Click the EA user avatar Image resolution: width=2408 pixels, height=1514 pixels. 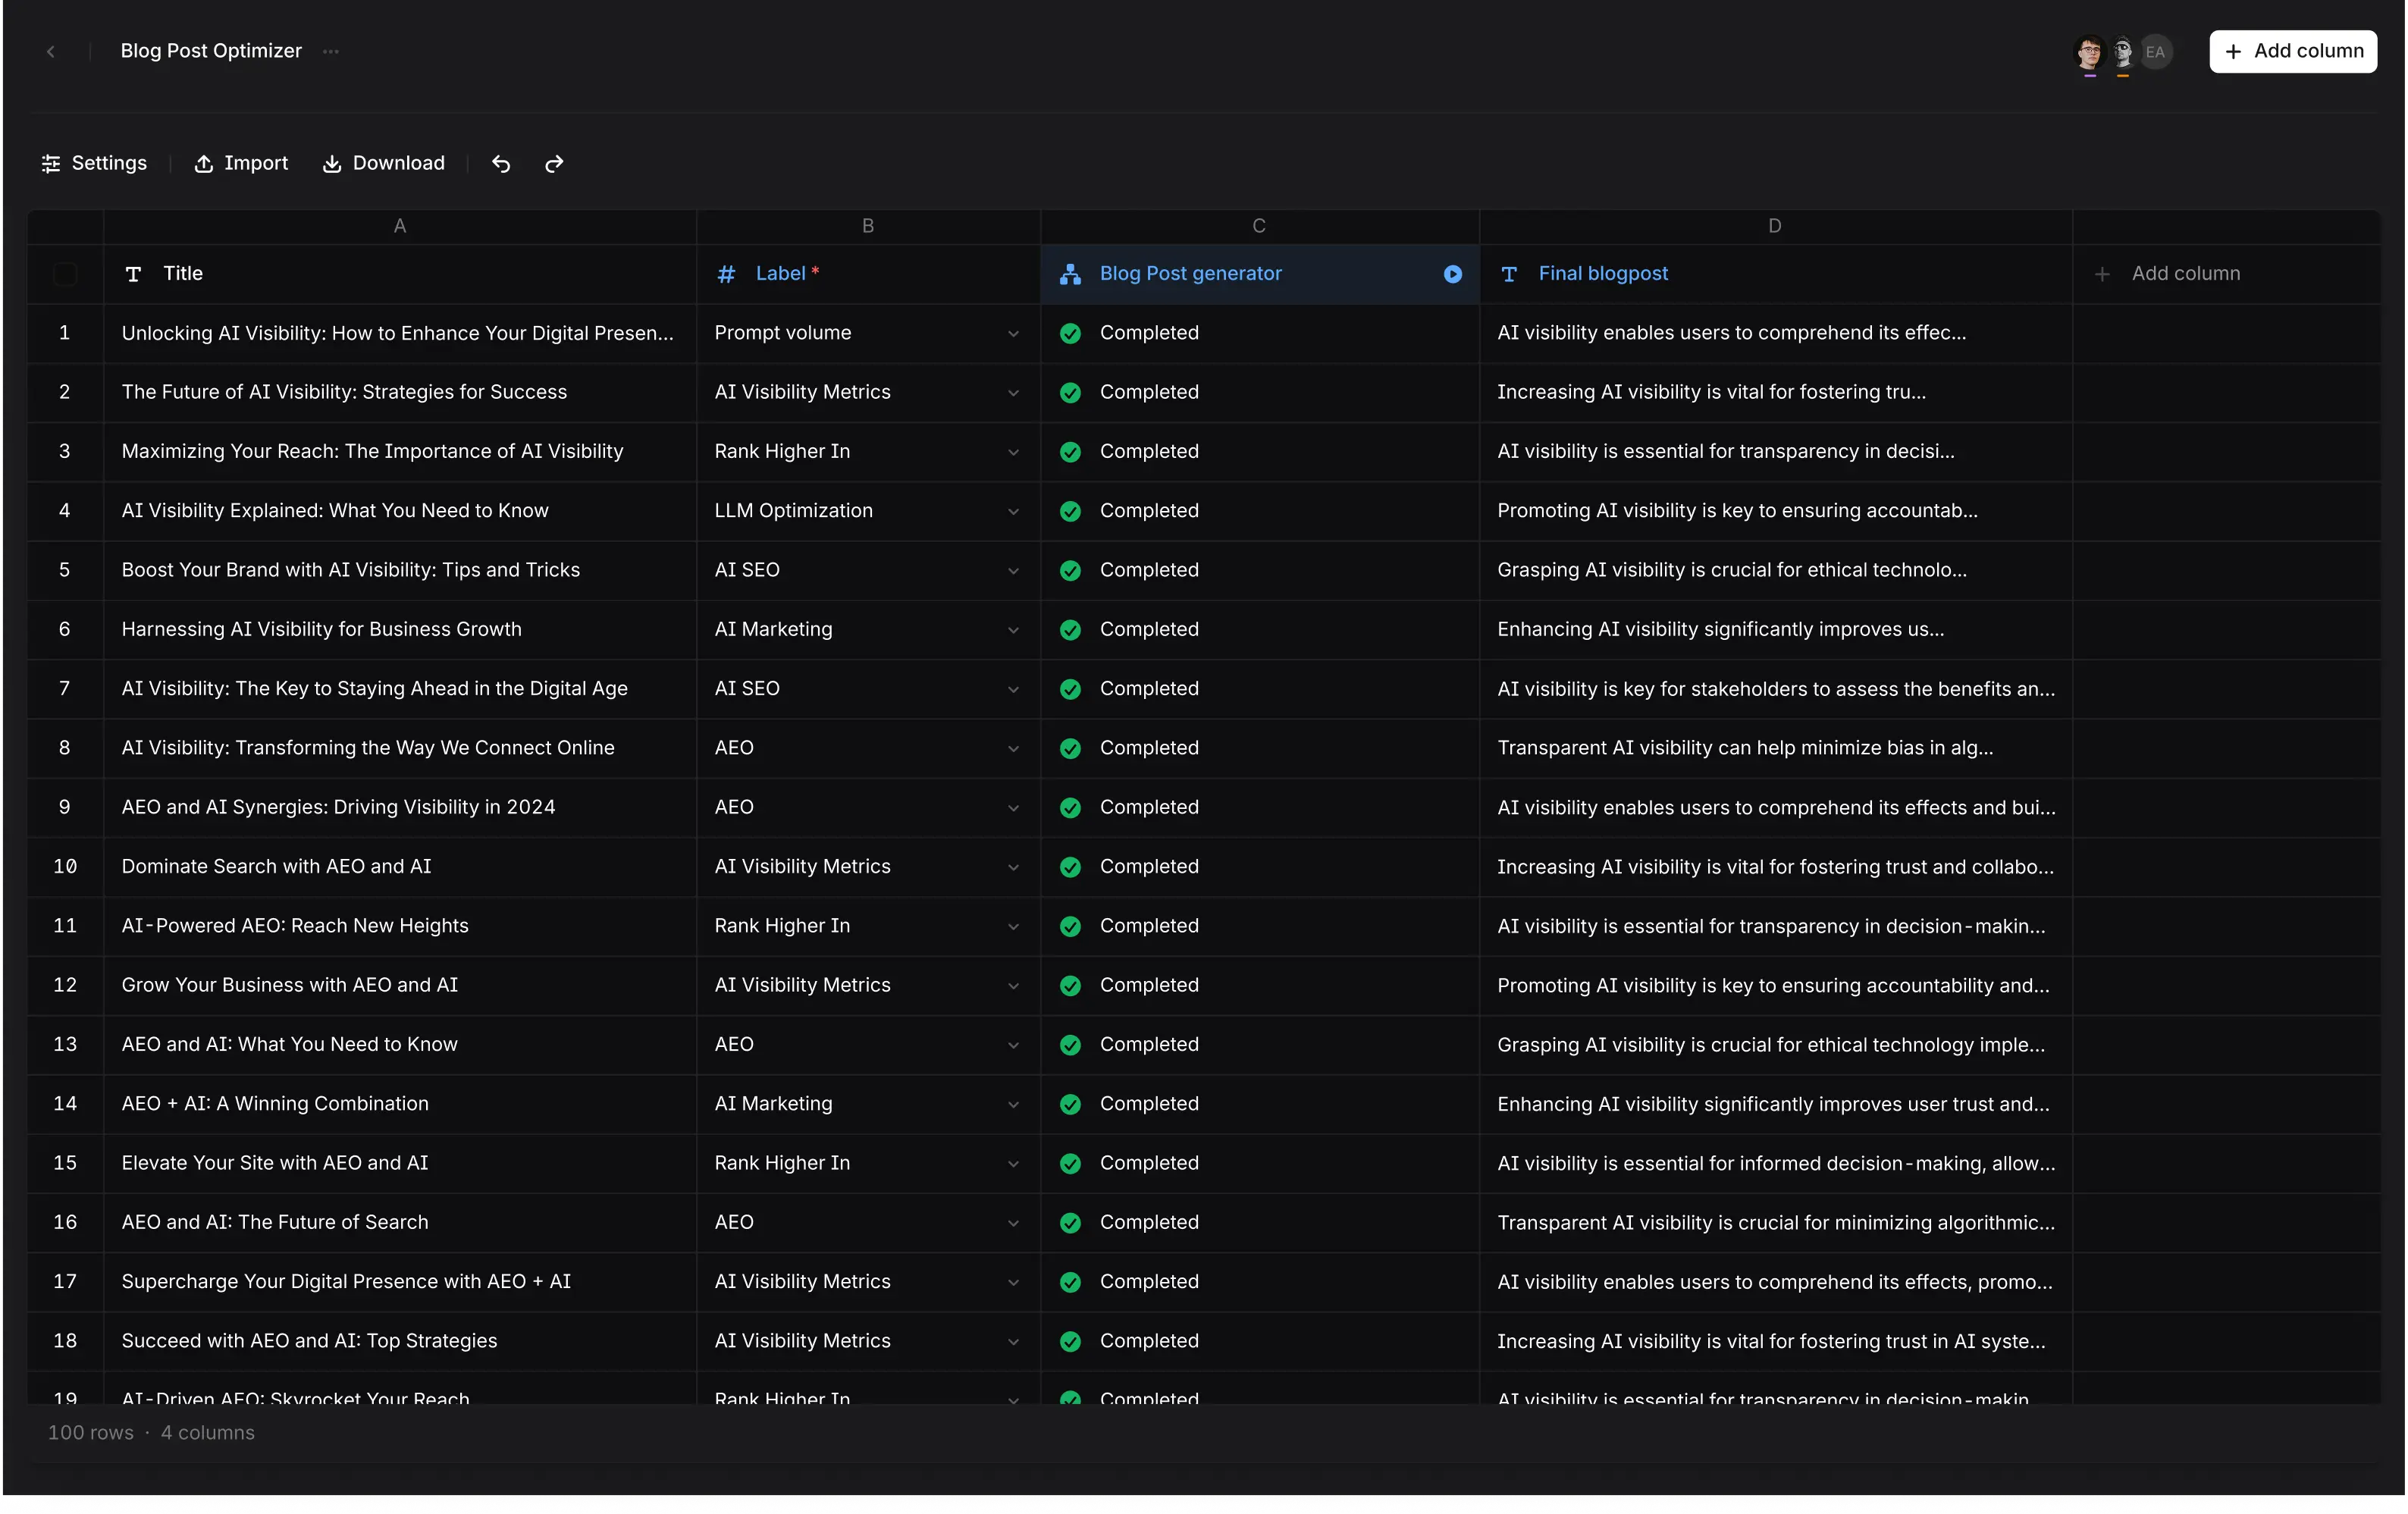coord(2155,52)
